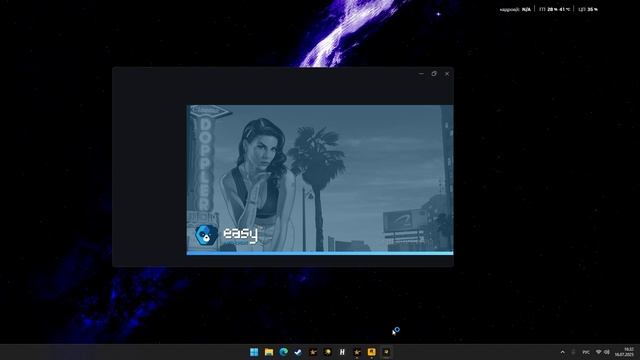
Task: Open File Explorer from the taskbar
Action: 269,352
